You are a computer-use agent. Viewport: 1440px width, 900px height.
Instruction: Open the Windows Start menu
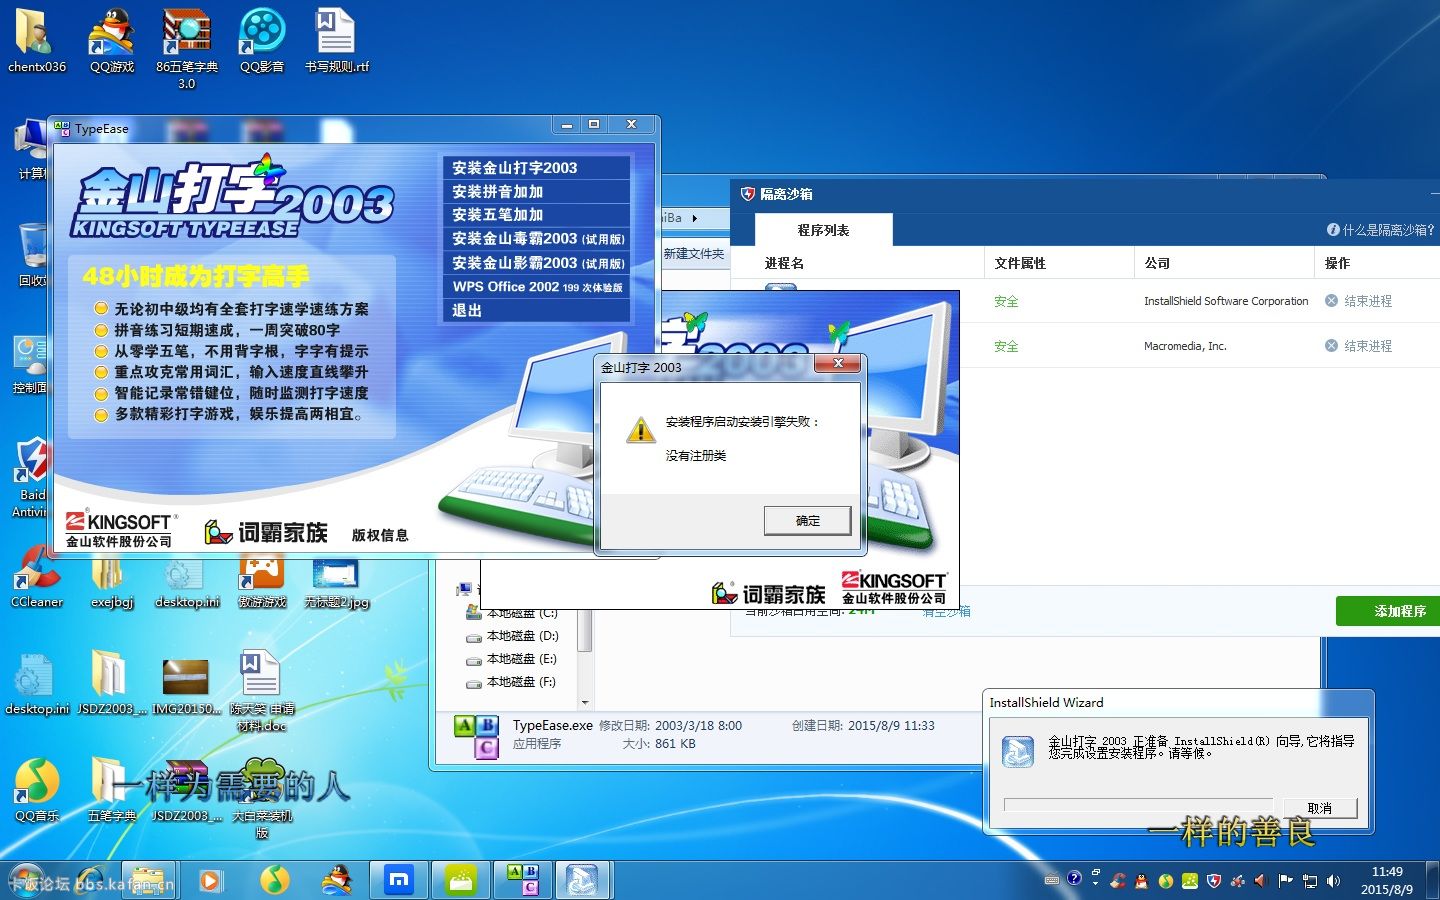click(26, 880)
